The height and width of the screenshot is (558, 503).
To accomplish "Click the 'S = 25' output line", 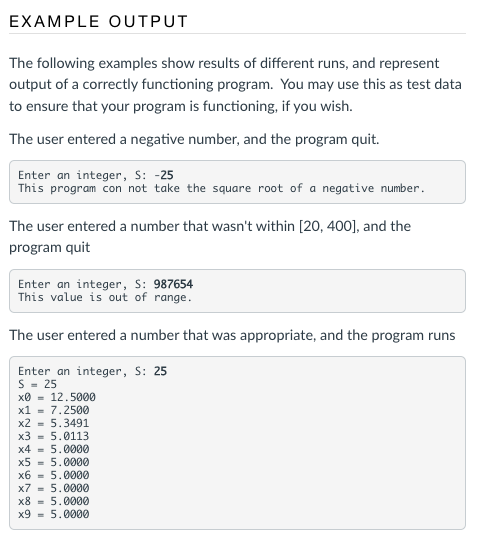I will coord(37,384).
